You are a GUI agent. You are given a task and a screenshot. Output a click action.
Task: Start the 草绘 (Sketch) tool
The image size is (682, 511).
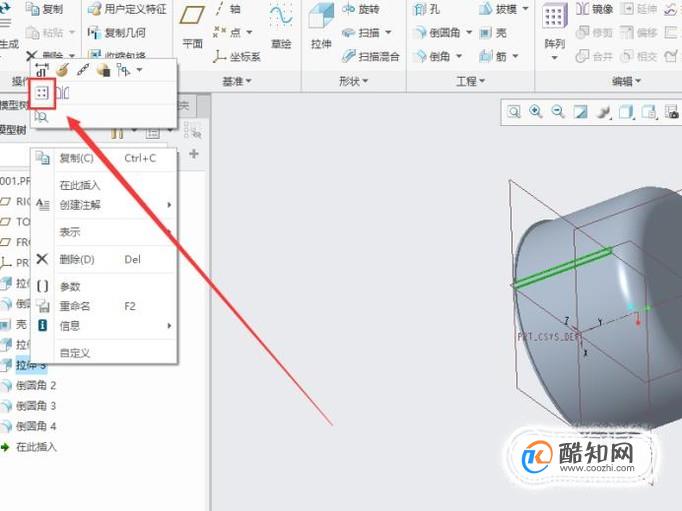(x=281, y=27)
